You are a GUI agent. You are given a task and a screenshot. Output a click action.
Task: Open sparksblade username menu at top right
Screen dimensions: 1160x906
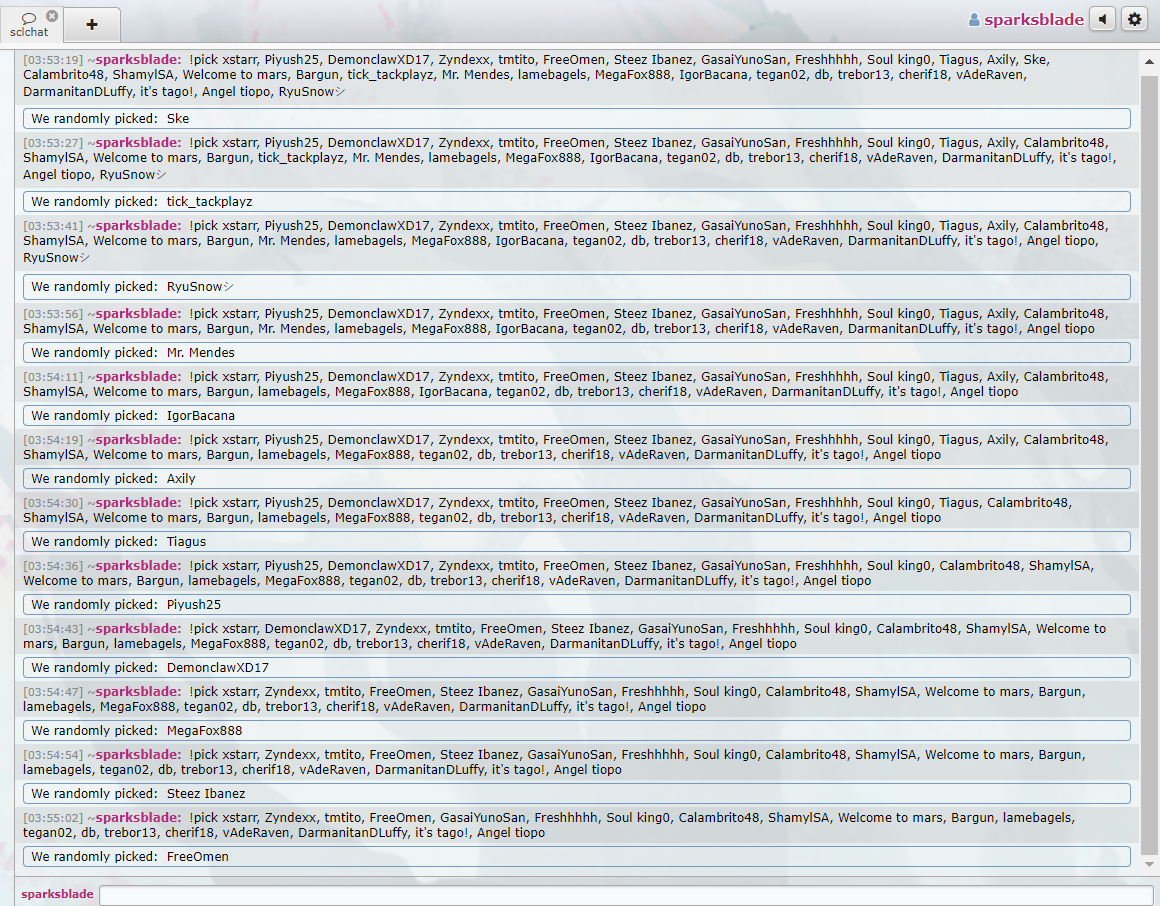[1033, 20]
